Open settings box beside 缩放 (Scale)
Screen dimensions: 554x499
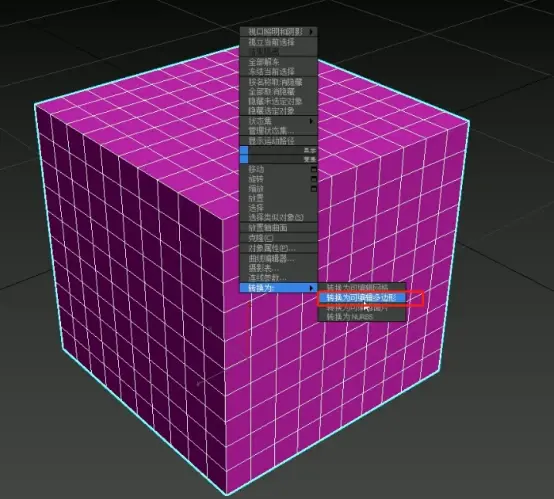(x=313, y=189)
